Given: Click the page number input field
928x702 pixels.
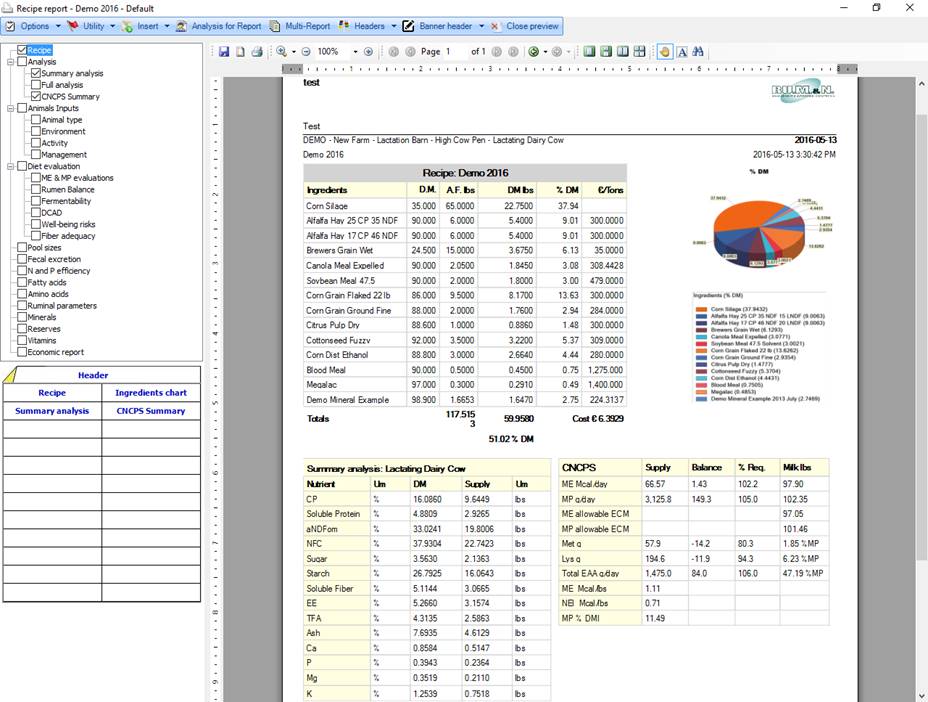Looking at the screenshot, I should [x=453, y=51].
